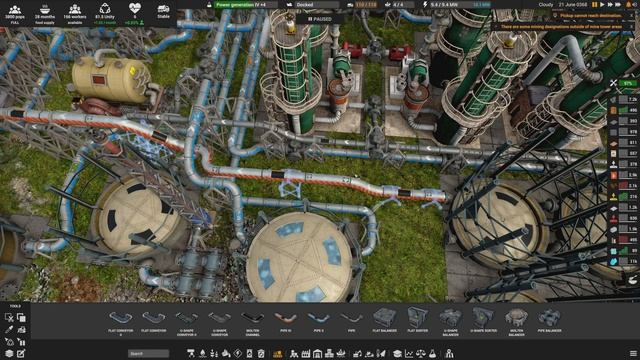The height and width of the screenshot is (360, 640).
Task: Toggle the pause construction tool
Action: 21,342
